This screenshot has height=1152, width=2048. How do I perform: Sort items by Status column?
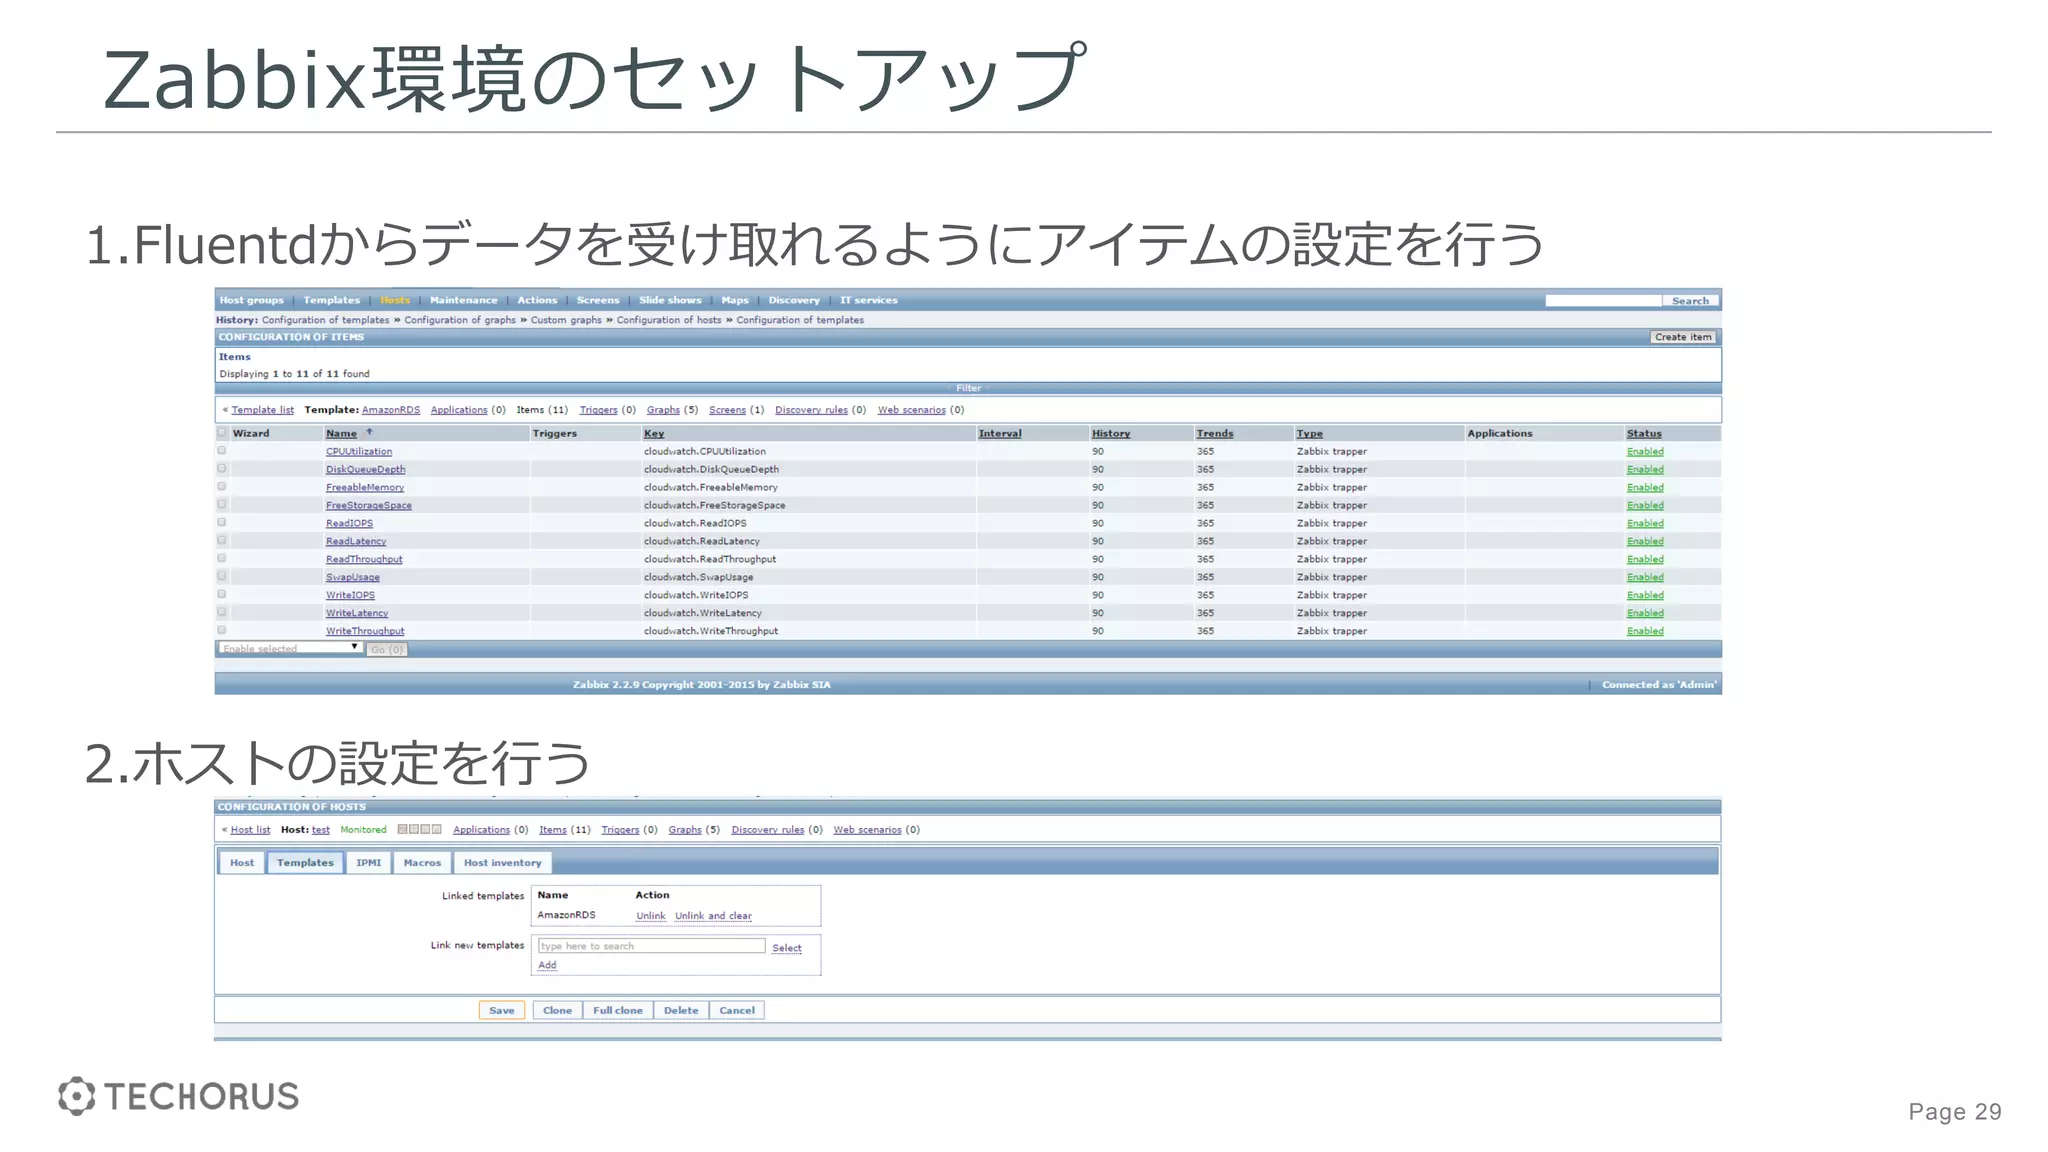click(1644, 434)
